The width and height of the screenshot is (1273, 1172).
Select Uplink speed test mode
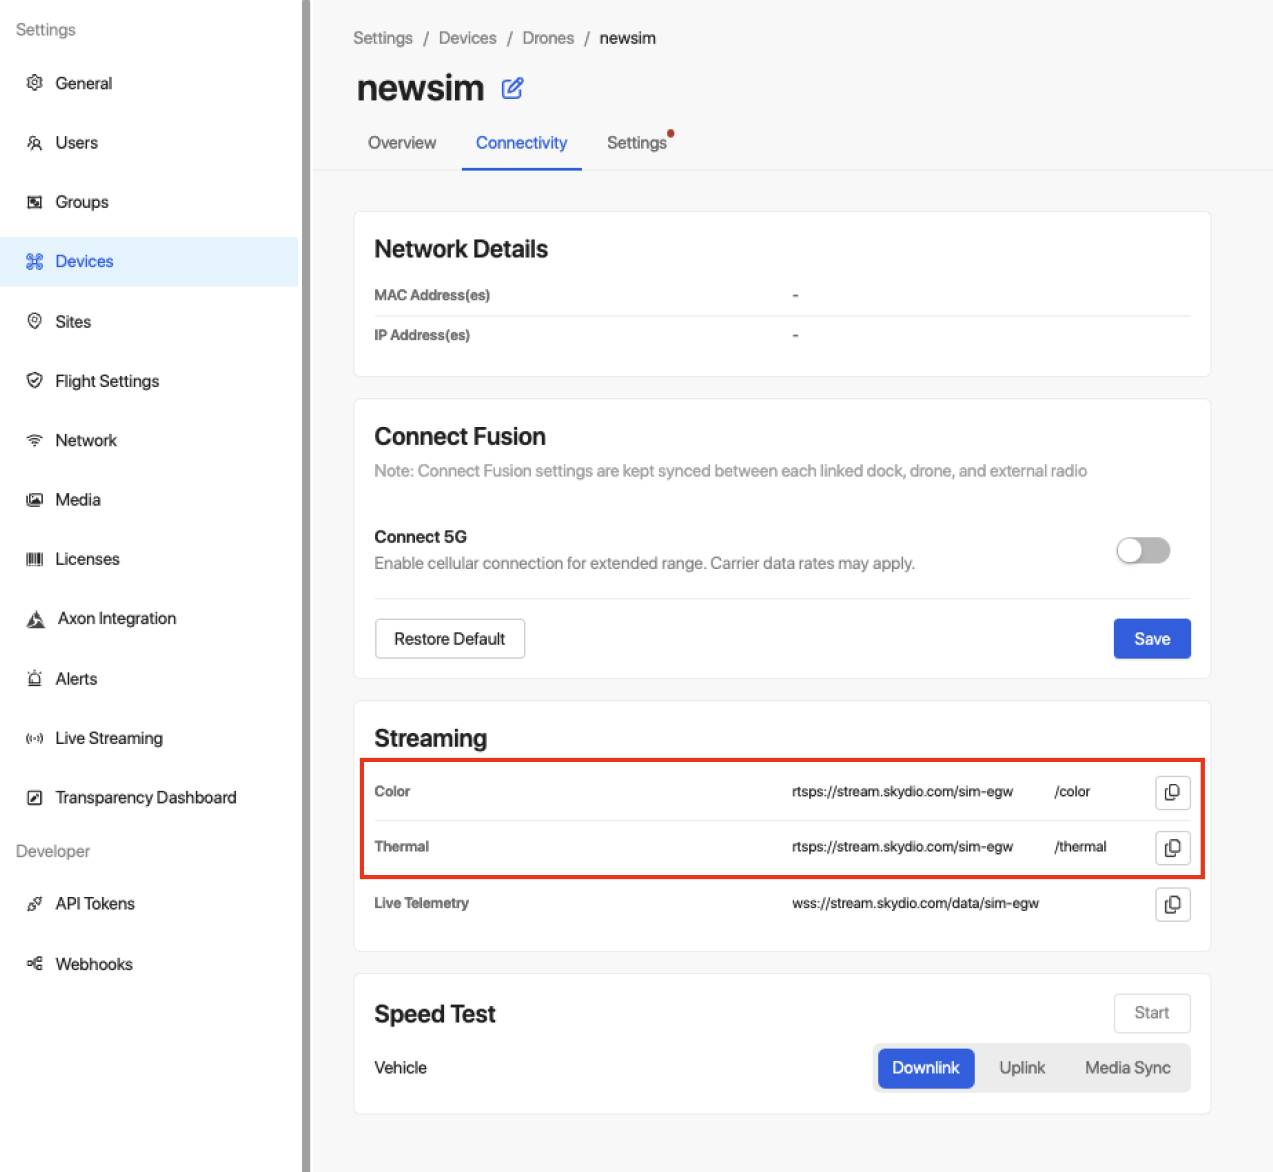coord(1022,1068)
